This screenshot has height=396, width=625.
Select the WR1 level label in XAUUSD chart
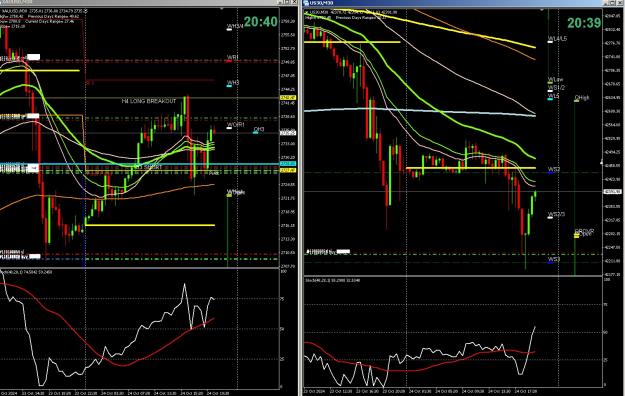point(232,57)
